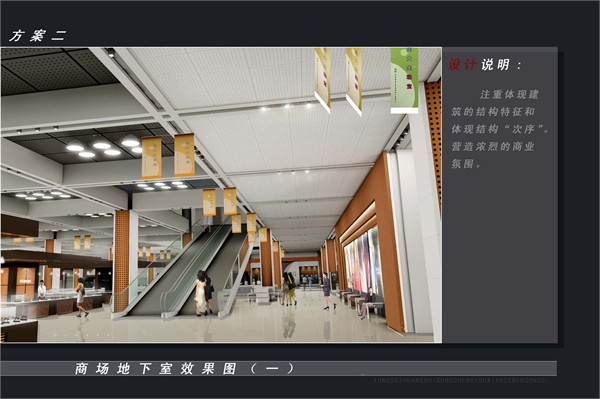Select the 设计说明 heading
The height and width of the screenshot is (399, 600).
coord(485,65)
